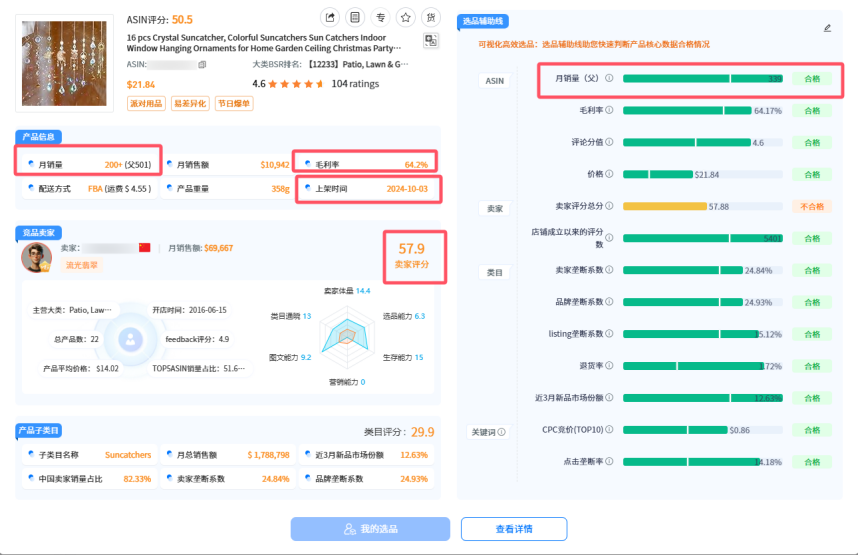
Task: Click the 选品辅助线 panel header tag
Action: 483,21
